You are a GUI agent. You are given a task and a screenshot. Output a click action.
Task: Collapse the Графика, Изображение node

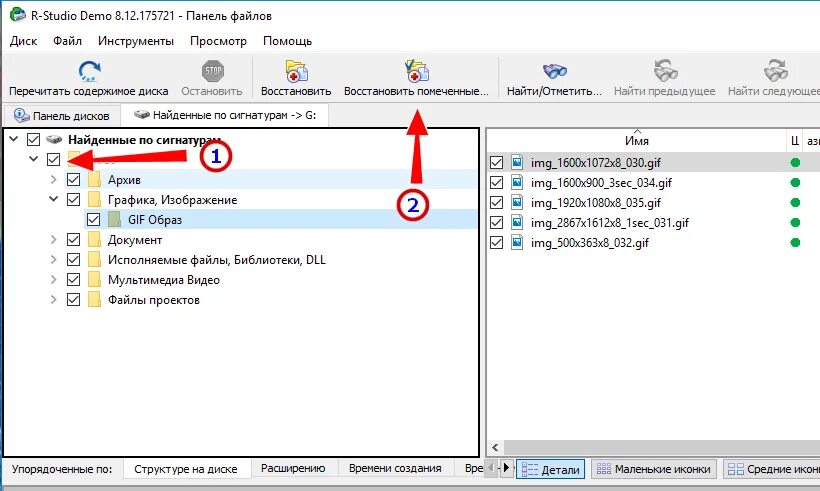click(x=53, y=199)
